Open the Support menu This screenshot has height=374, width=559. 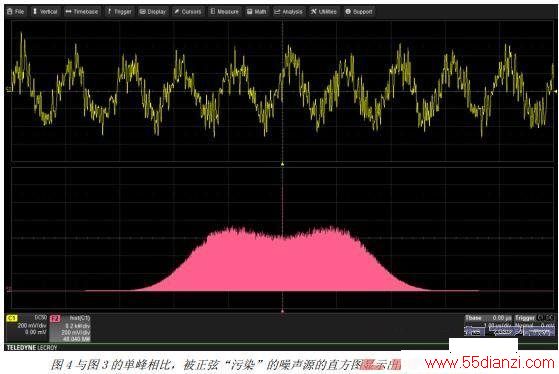click(359, 12)
